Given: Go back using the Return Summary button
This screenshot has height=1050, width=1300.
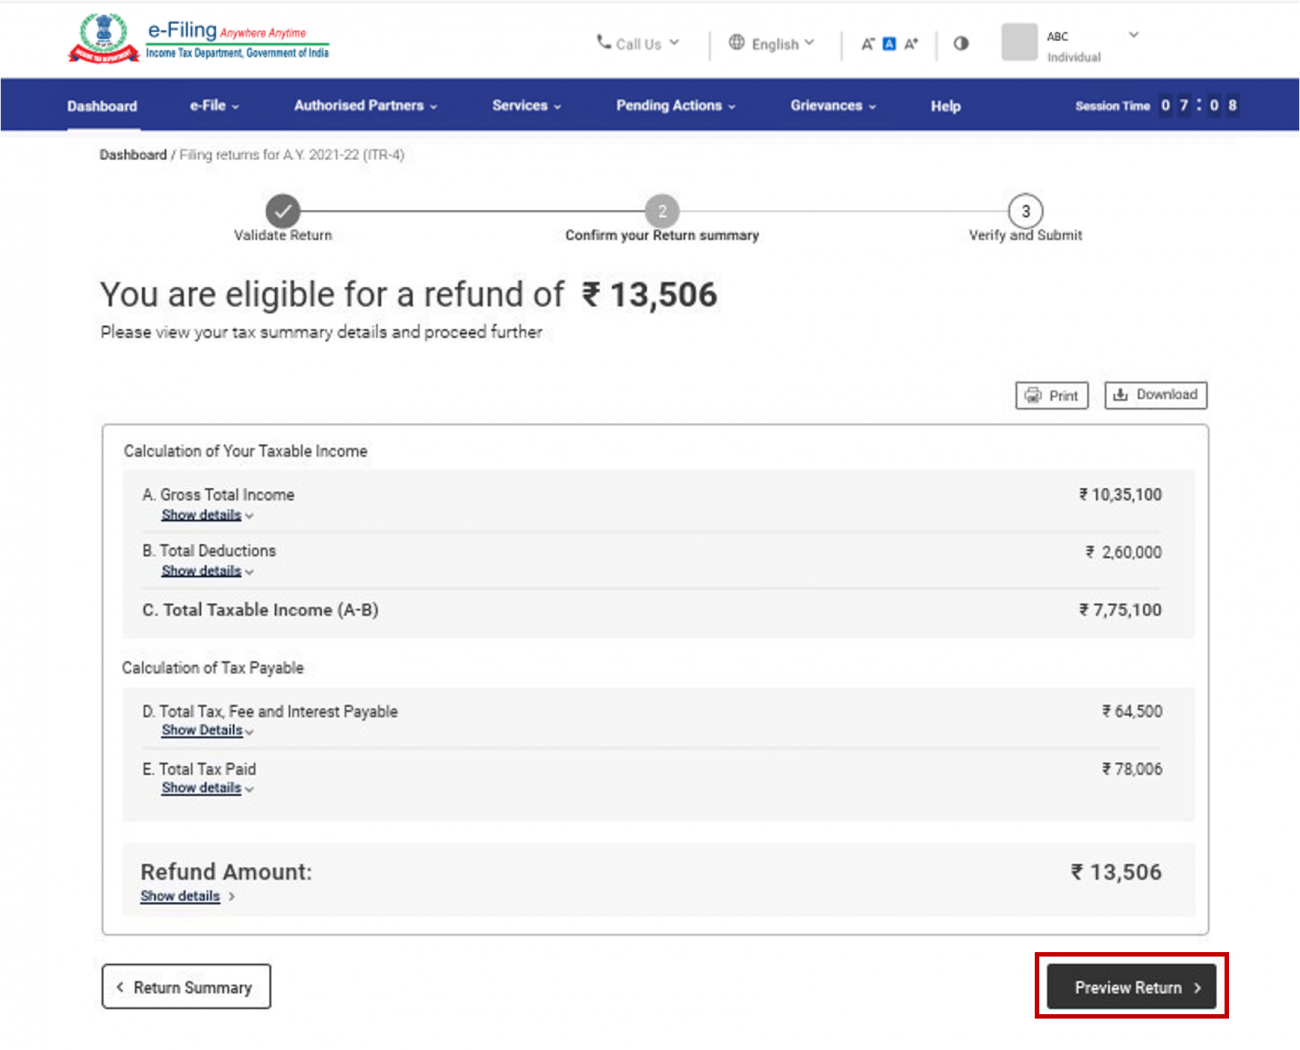Looking at the screenshot, I should click(186, 987).
